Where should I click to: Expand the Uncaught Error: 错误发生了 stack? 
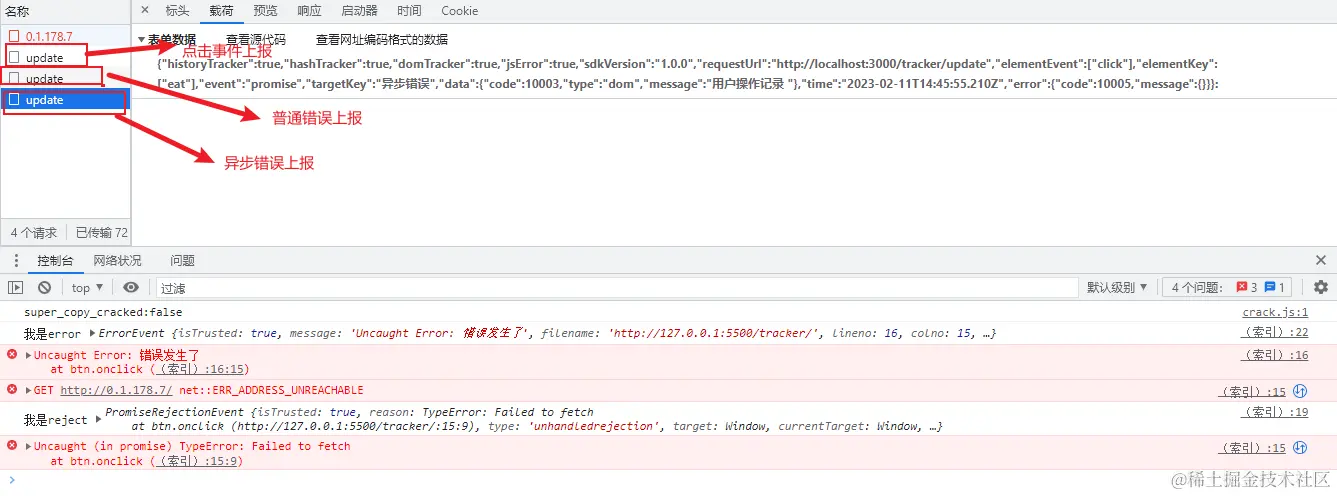pos(28,355)
